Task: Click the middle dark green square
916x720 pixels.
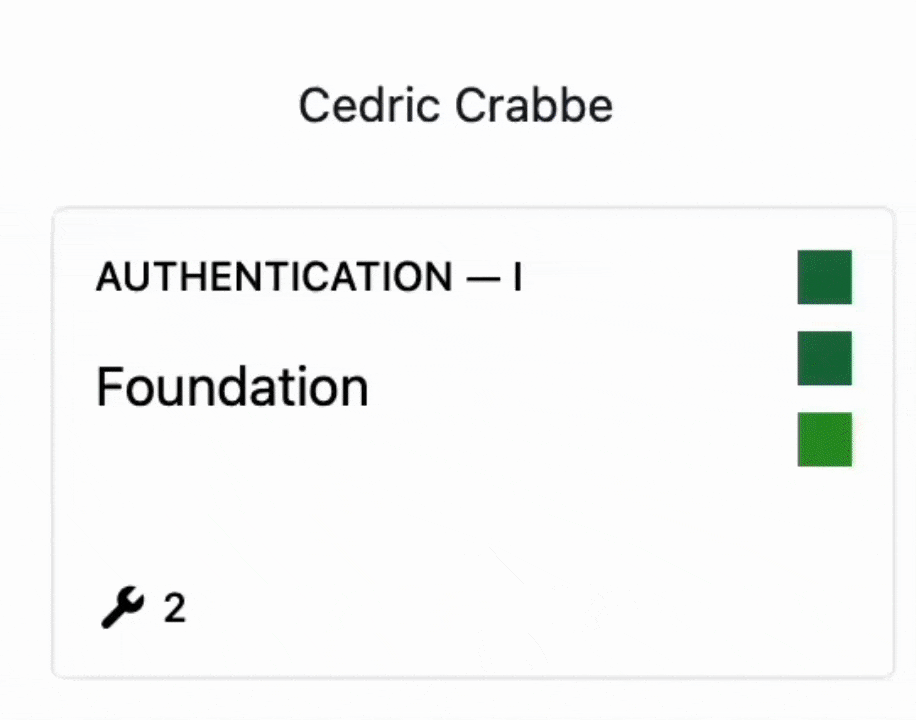Action: [x=824, y=358]
